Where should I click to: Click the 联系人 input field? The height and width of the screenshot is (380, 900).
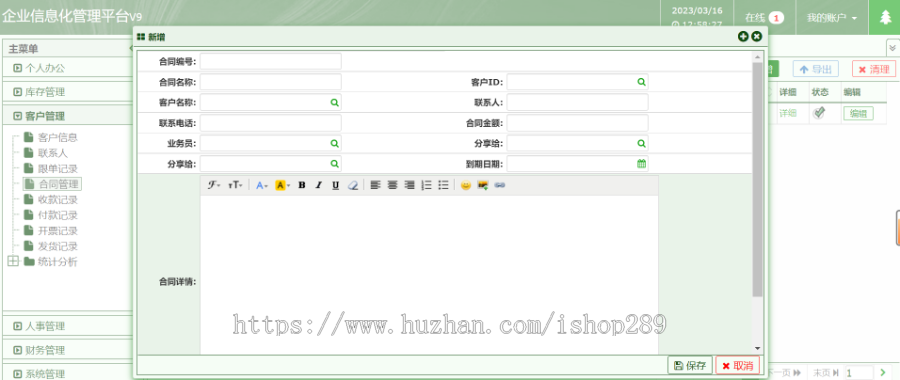[577, 103]
